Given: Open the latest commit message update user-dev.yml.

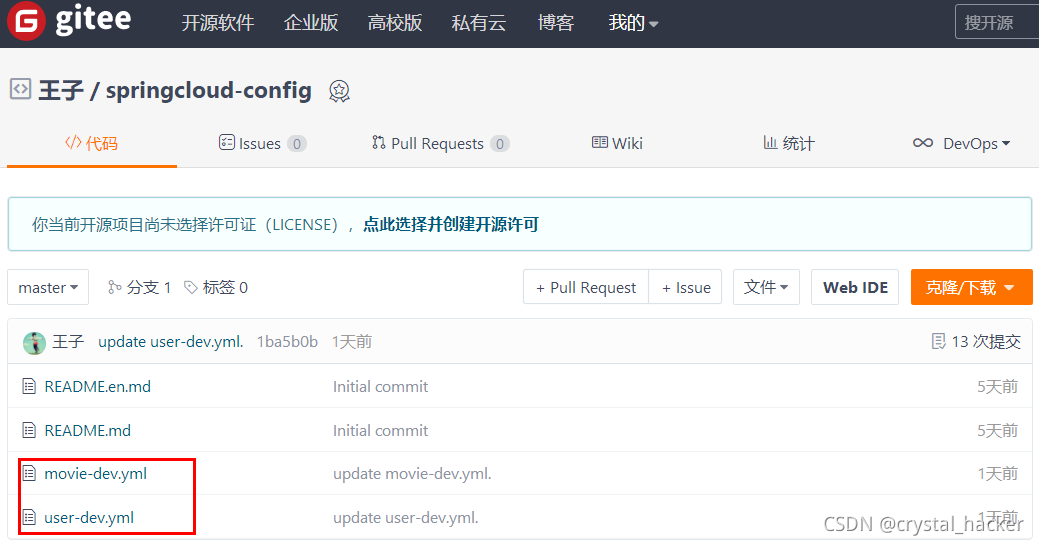Looking at the screenshot, I should pyautogui.click(x=171, y=341).
